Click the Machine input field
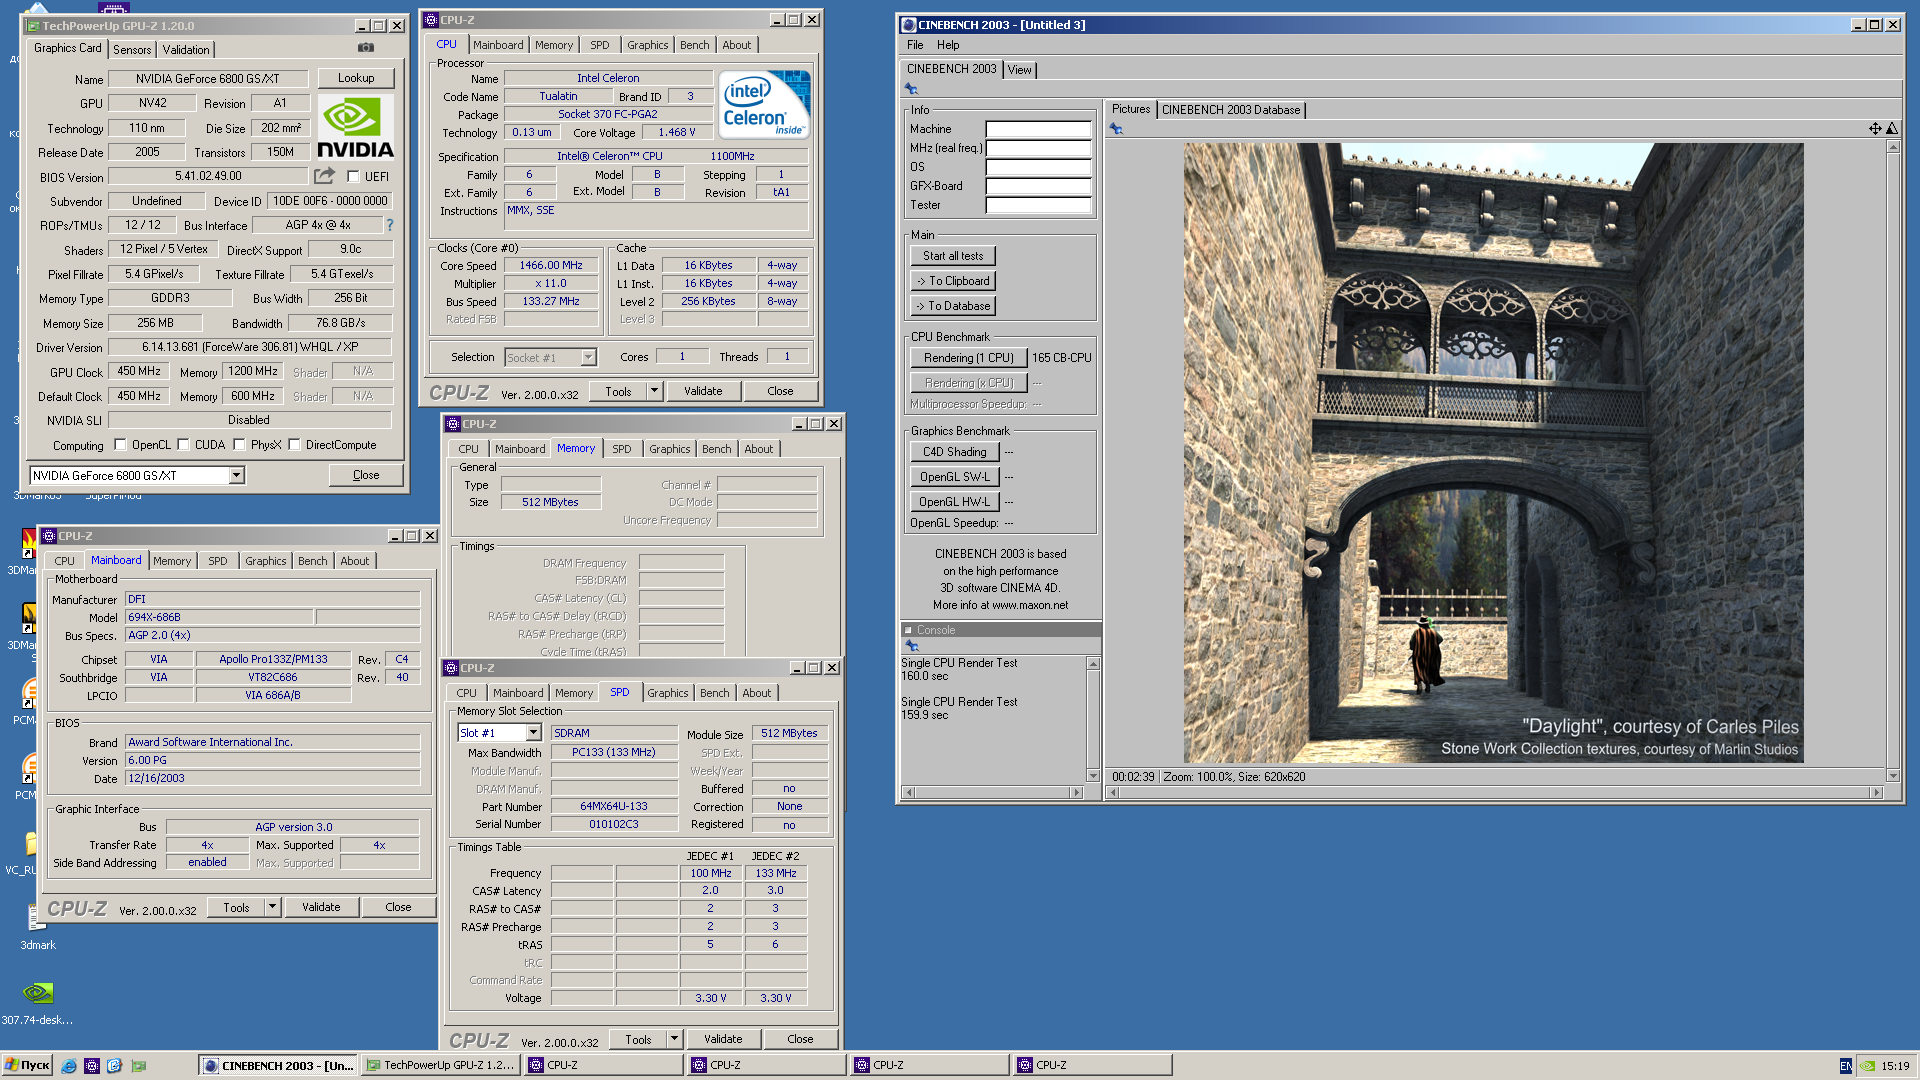 [x=1038, y=129]
